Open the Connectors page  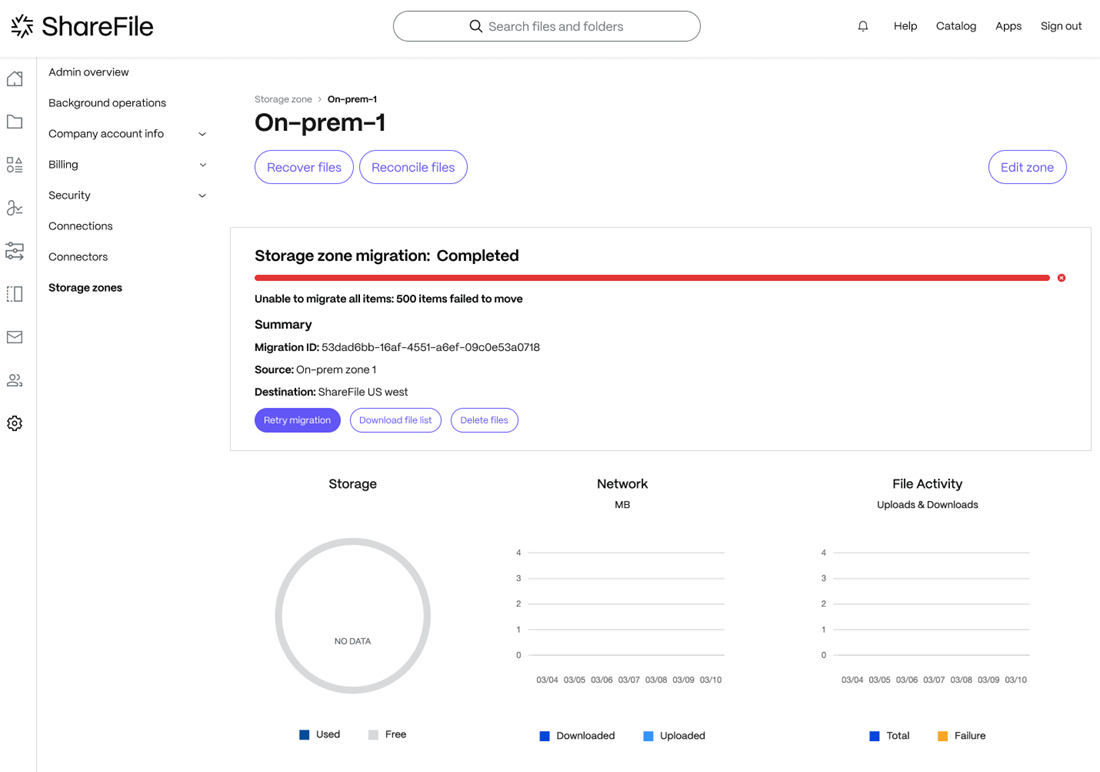(x=78, y=257)
